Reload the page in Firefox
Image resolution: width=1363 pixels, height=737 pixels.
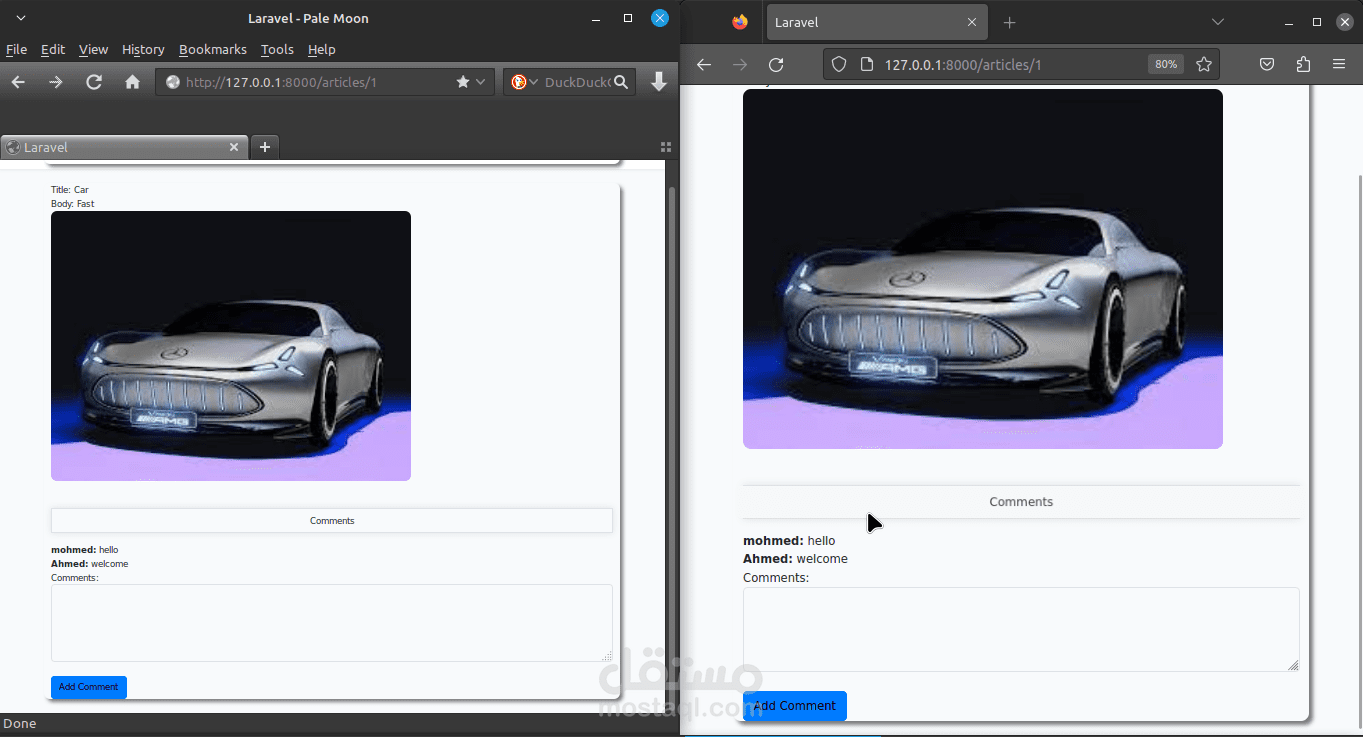click(776, 64)
